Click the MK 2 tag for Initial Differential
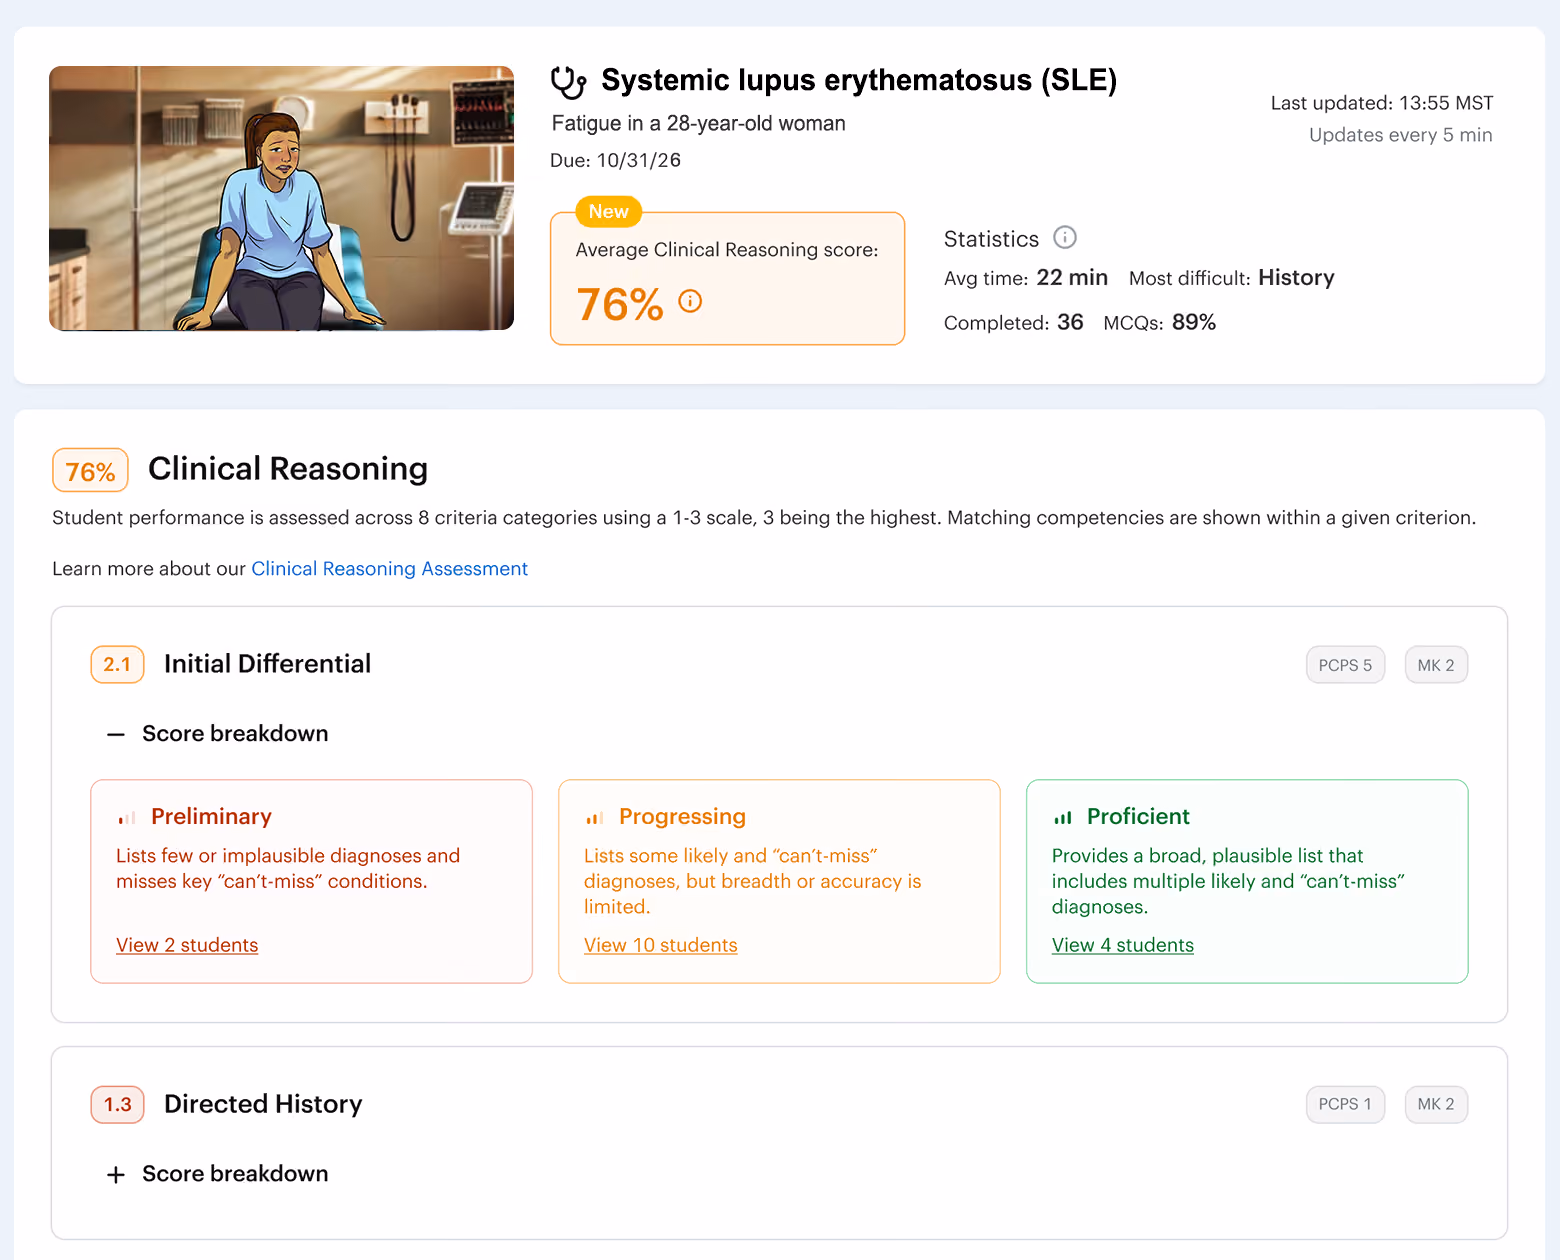 [x=1436, y=665]
